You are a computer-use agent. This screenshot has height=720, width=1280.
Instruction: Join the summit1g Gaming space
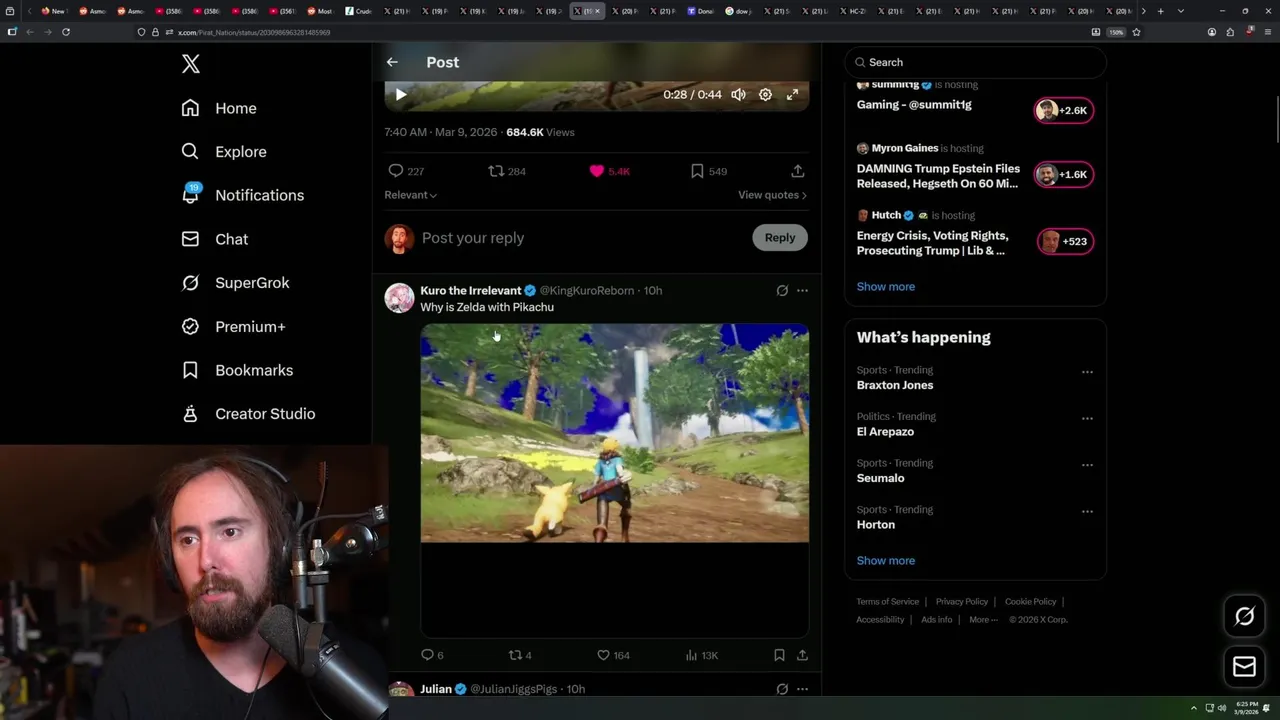tap(1064, 110)
